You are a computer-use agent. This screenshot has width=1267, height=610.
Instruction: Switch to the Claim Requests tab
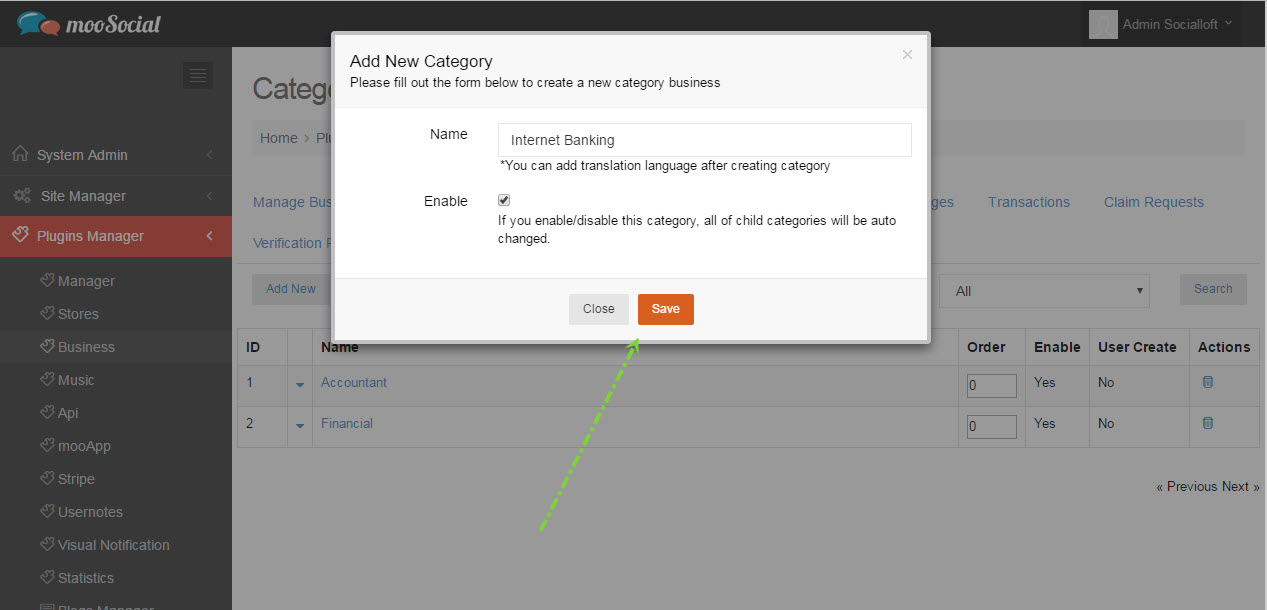pyautogui.click(x=1154, y=202)
